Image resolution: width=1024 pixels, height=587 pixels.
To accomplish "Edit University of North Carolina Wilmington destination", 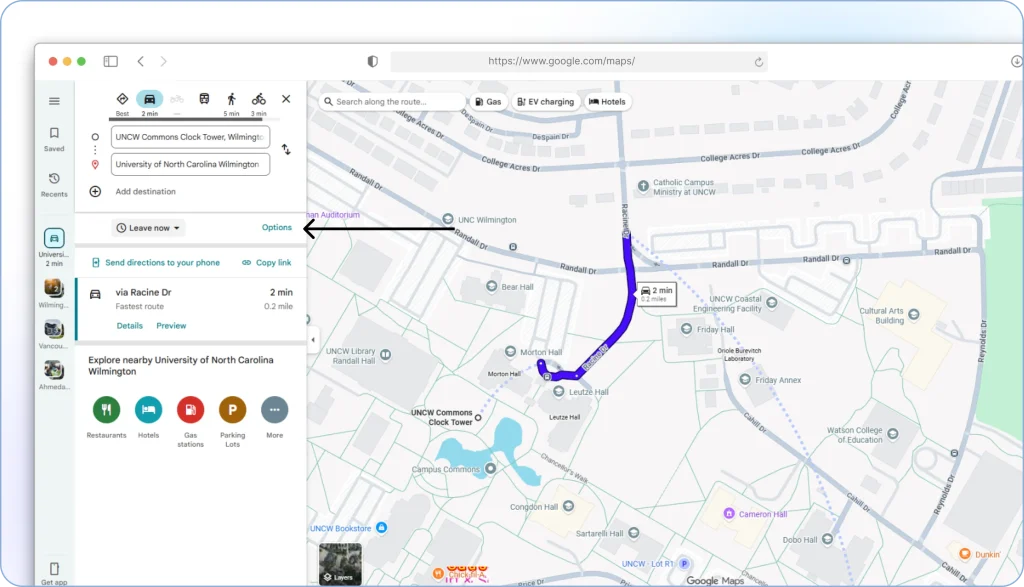I will [x=190, y=165].
